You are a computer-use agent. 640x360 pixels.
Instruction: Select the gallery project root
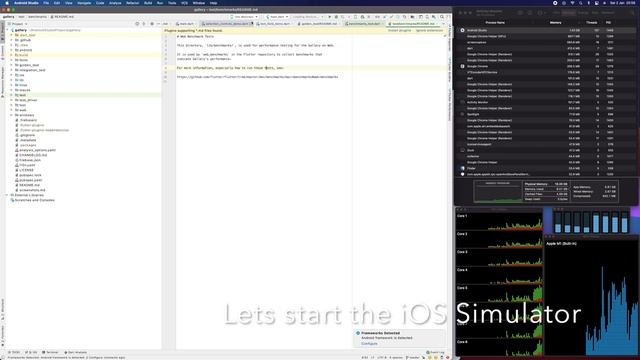click(x=21, y=30)
